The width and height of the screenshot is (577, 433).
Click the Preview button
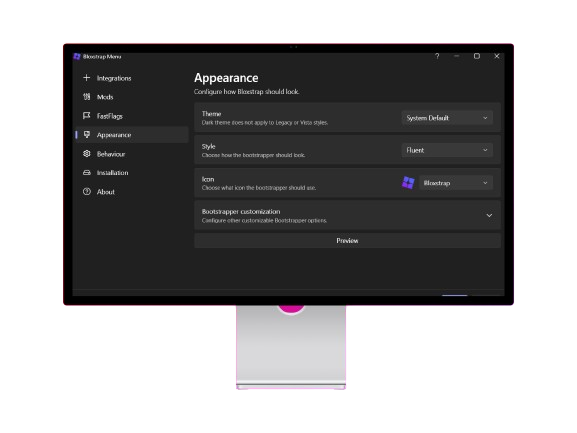(347, 241)
